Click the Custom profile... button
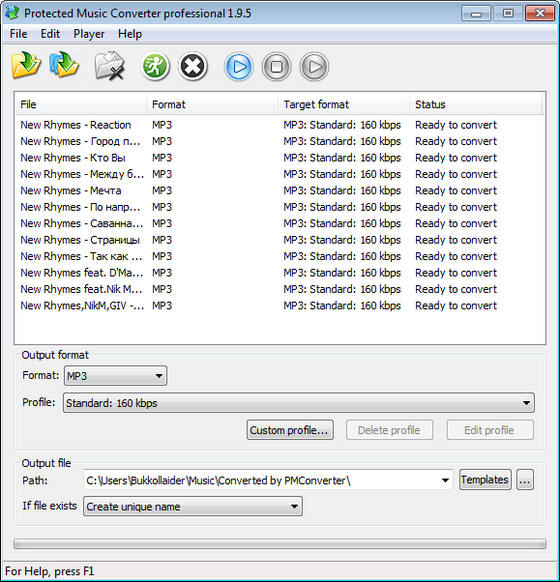Image resolution: width=560 pixels, height=582 pixels. click(290, 430)
